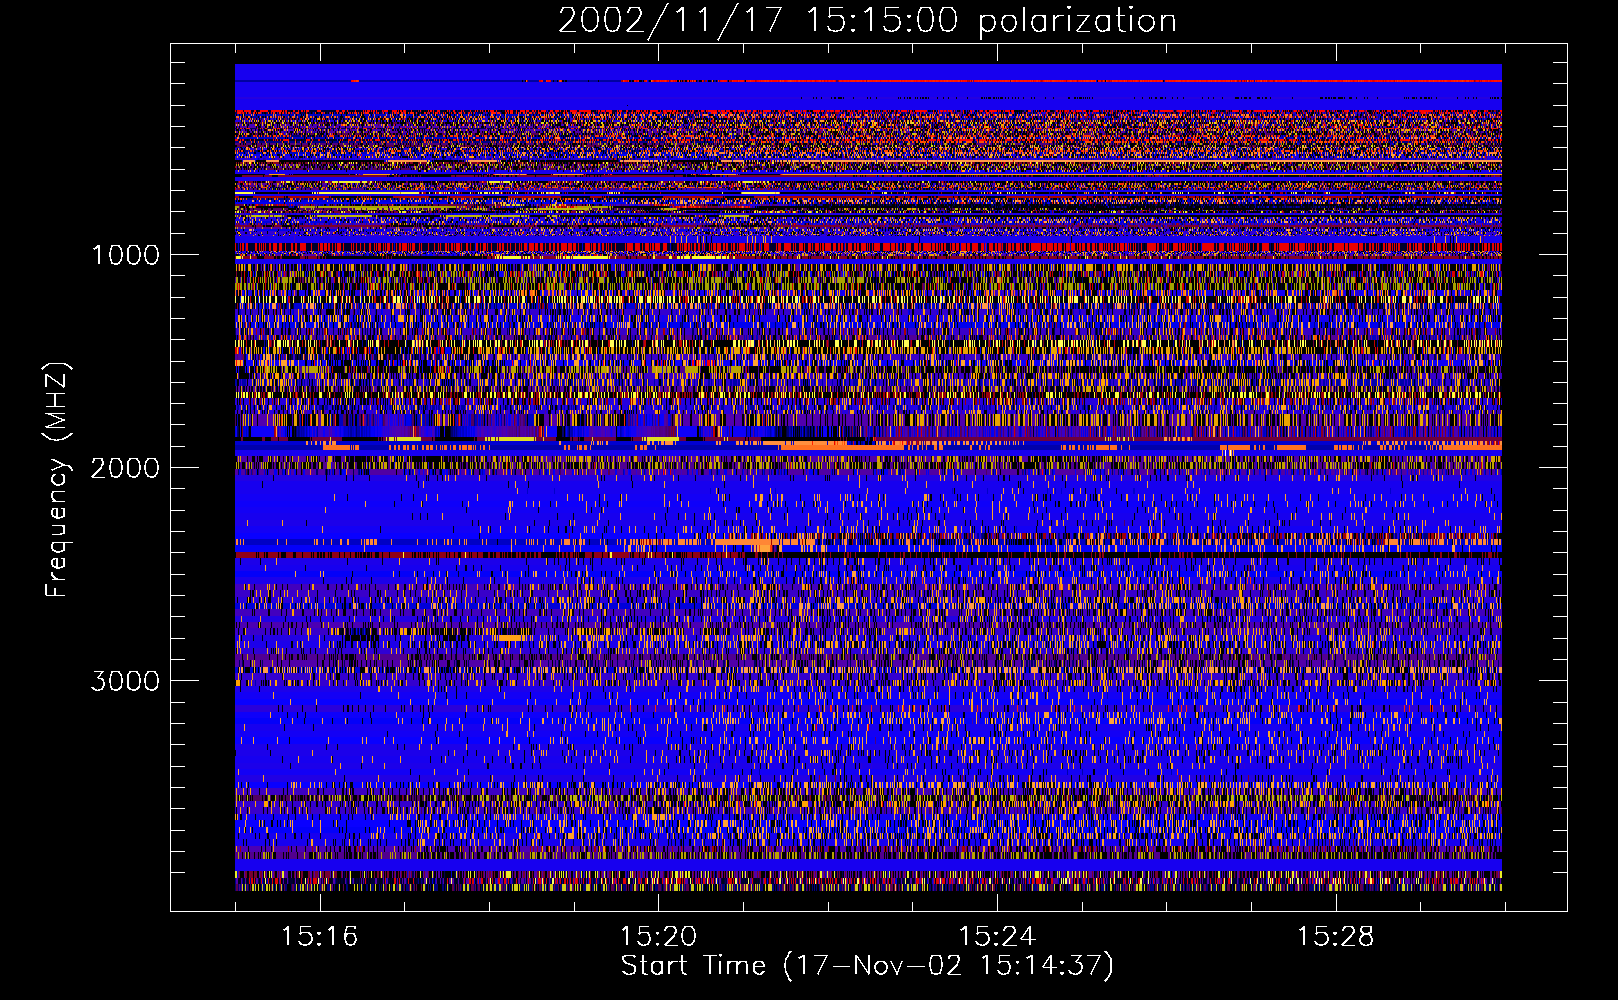Click the 'Frequency (MHZ)' axis label
The width and height of the screenshot is (1618, 1000).
click(x=58, y=480)
